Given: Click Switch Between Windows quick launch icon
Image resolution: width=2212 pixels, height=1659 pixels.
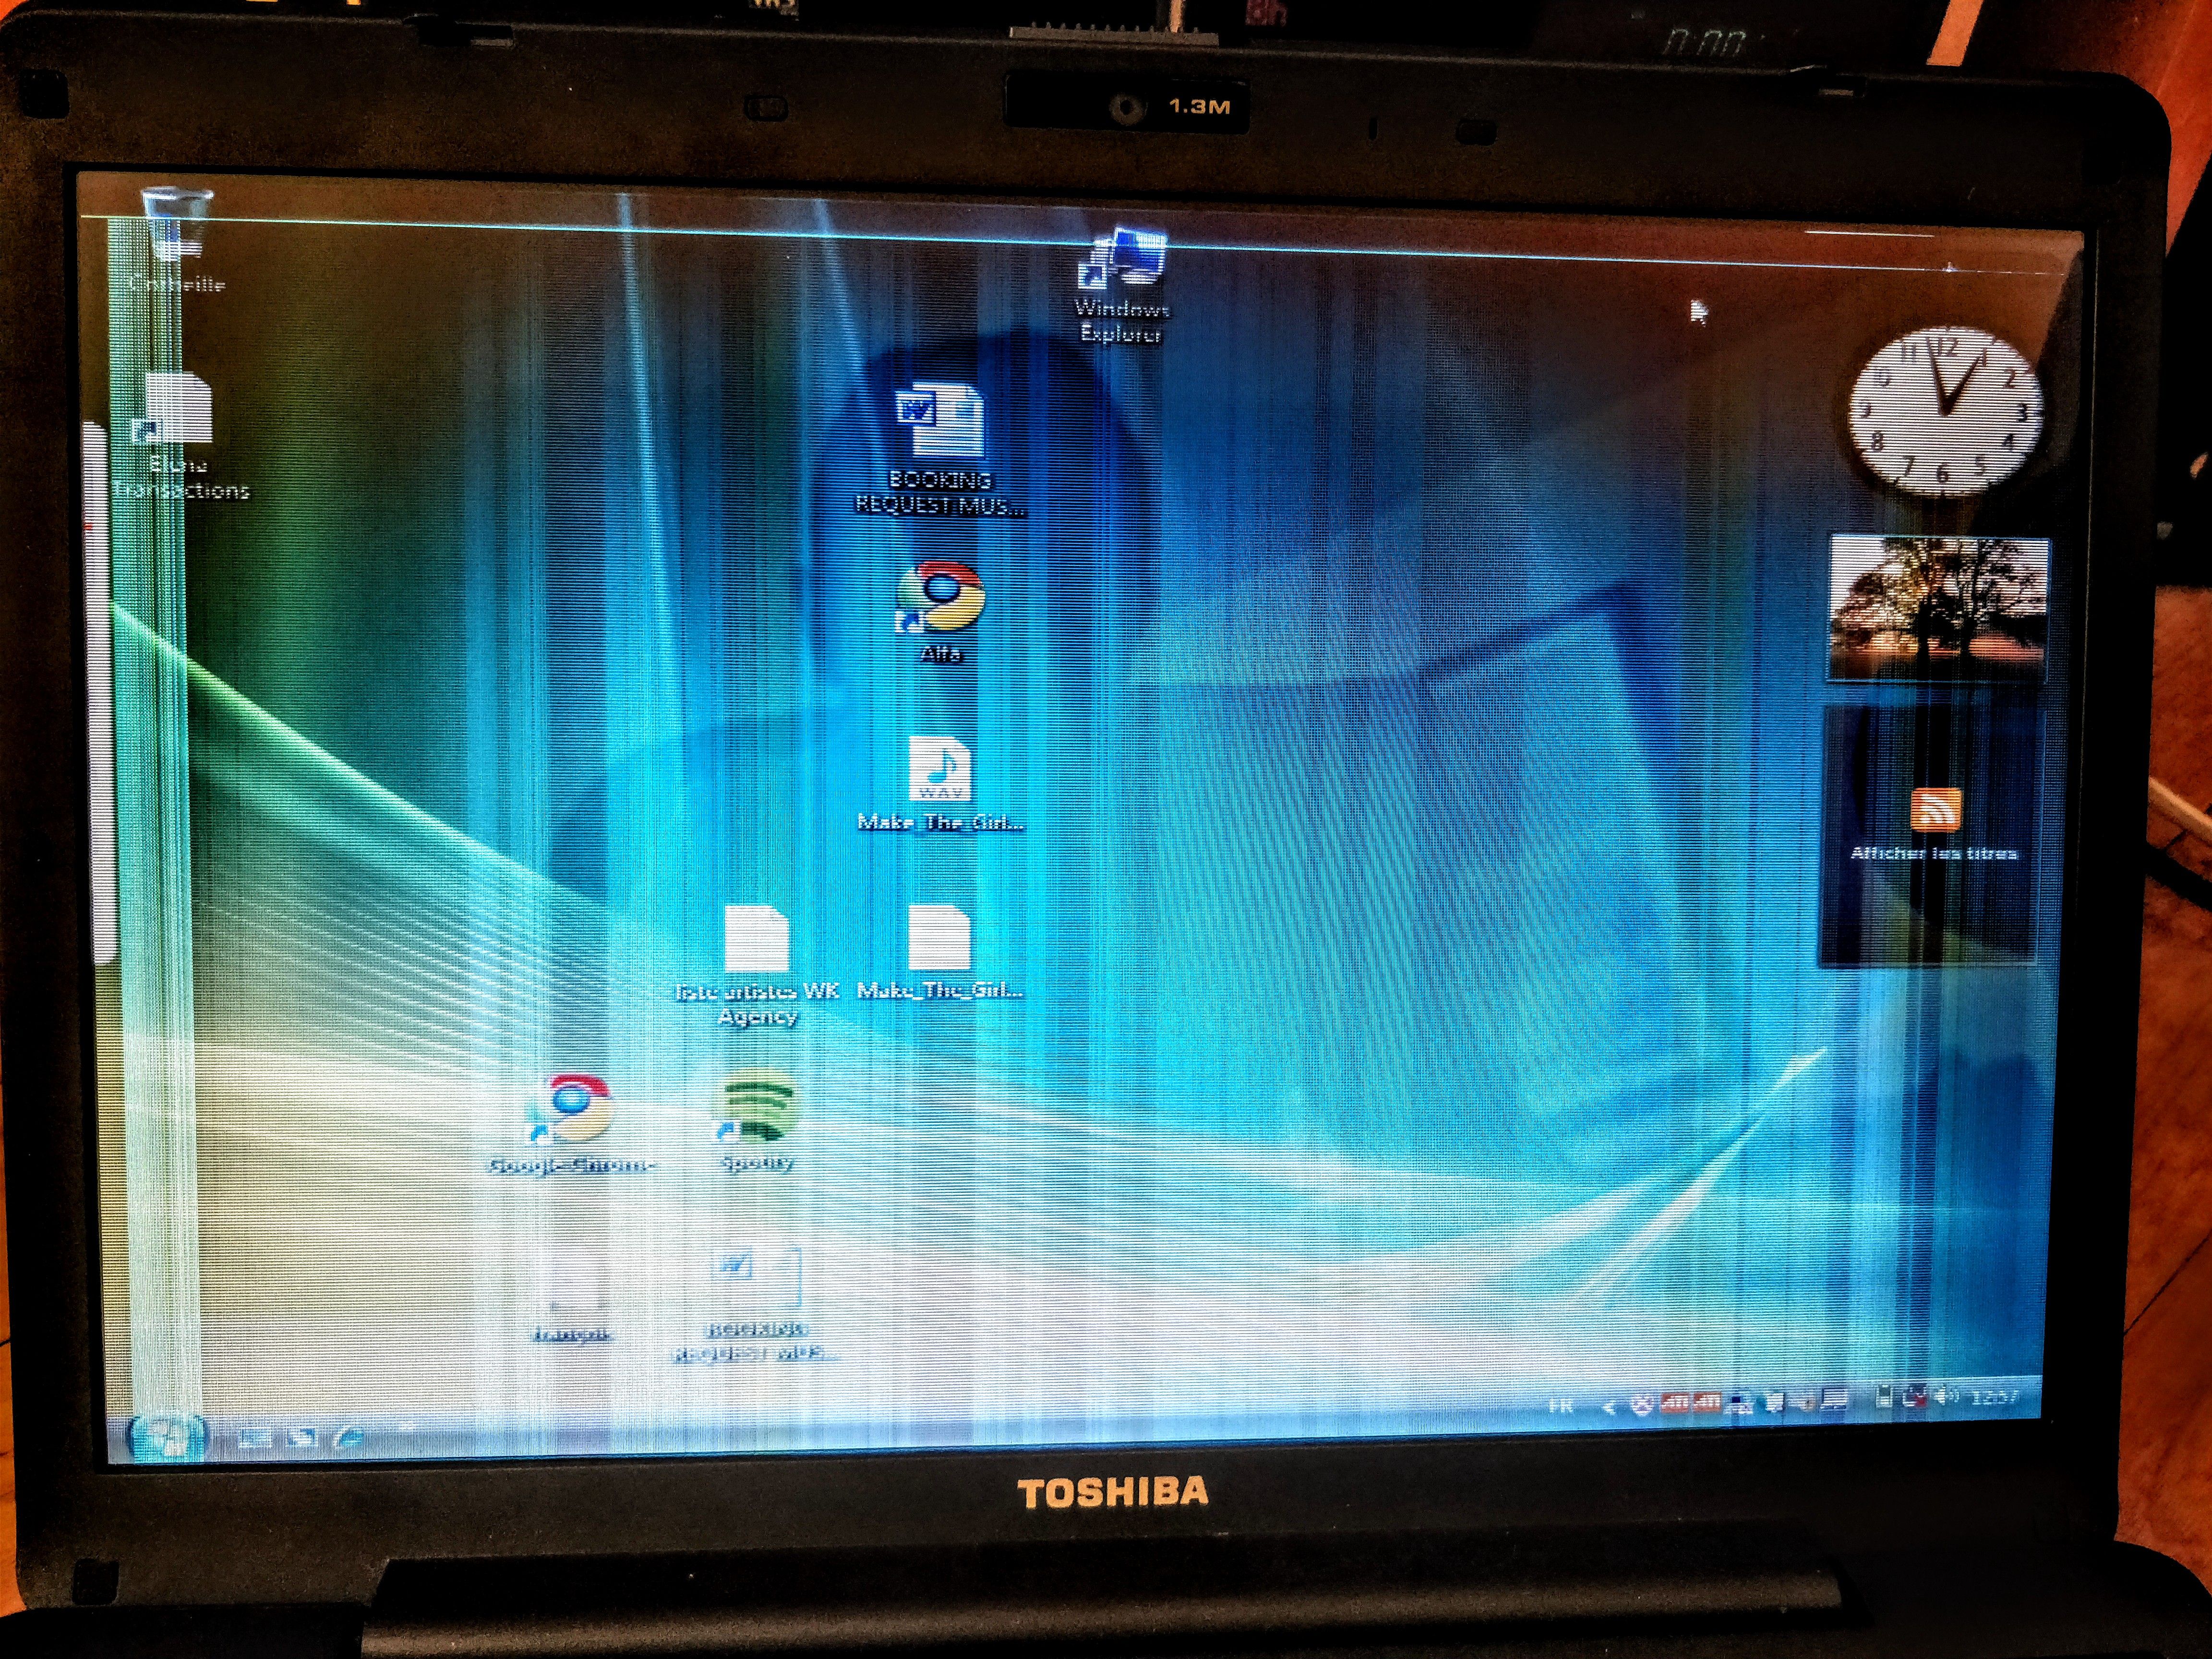Looking at the screenshot, I should click(301, 1438).
